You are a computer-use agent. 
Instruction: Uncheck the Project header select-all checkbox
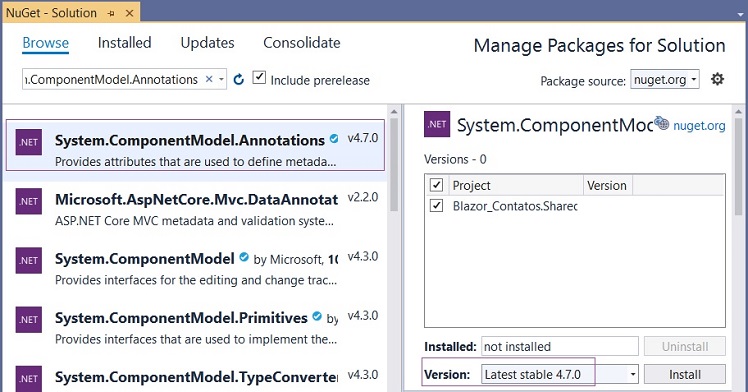(436, 185)
